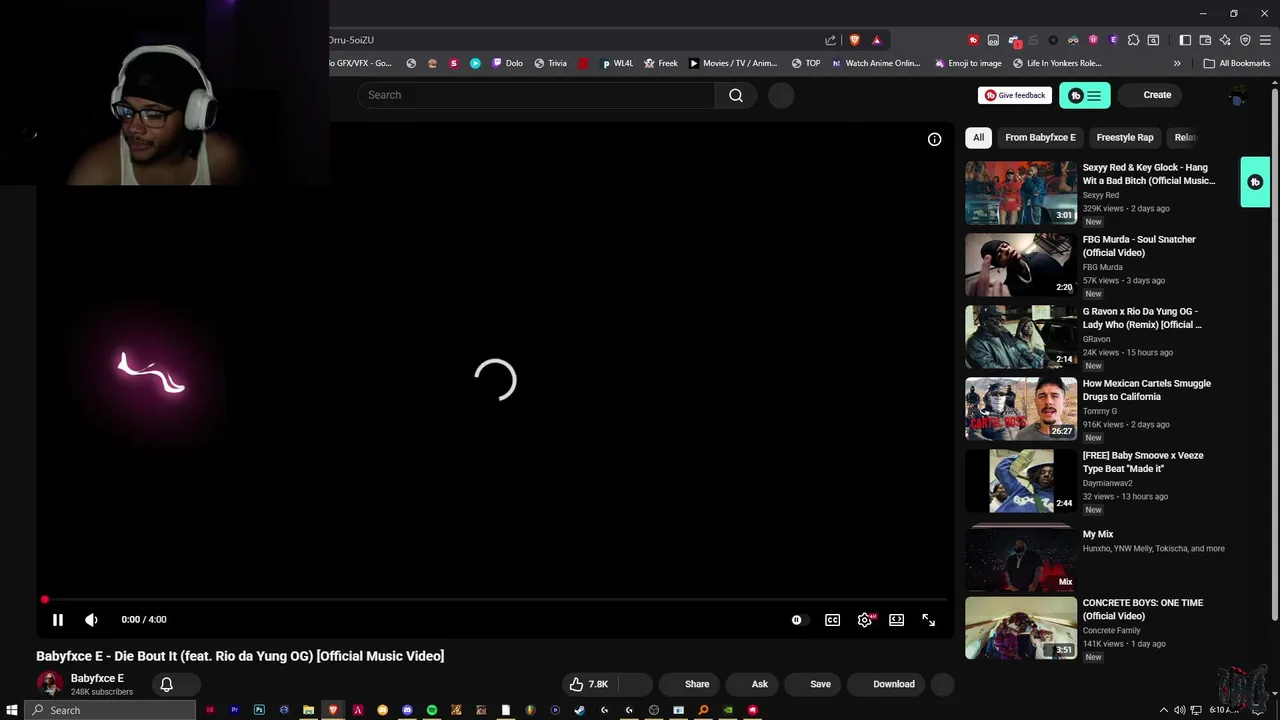1280x720 pixels.
Task: Pause the video with the pause button
Action: pos(58,620)
